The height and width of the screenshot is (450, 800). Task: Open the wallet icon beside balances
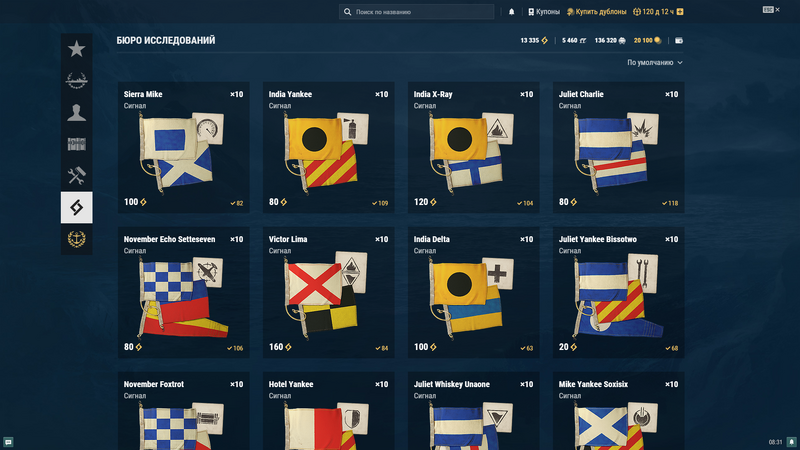point(679,40)
